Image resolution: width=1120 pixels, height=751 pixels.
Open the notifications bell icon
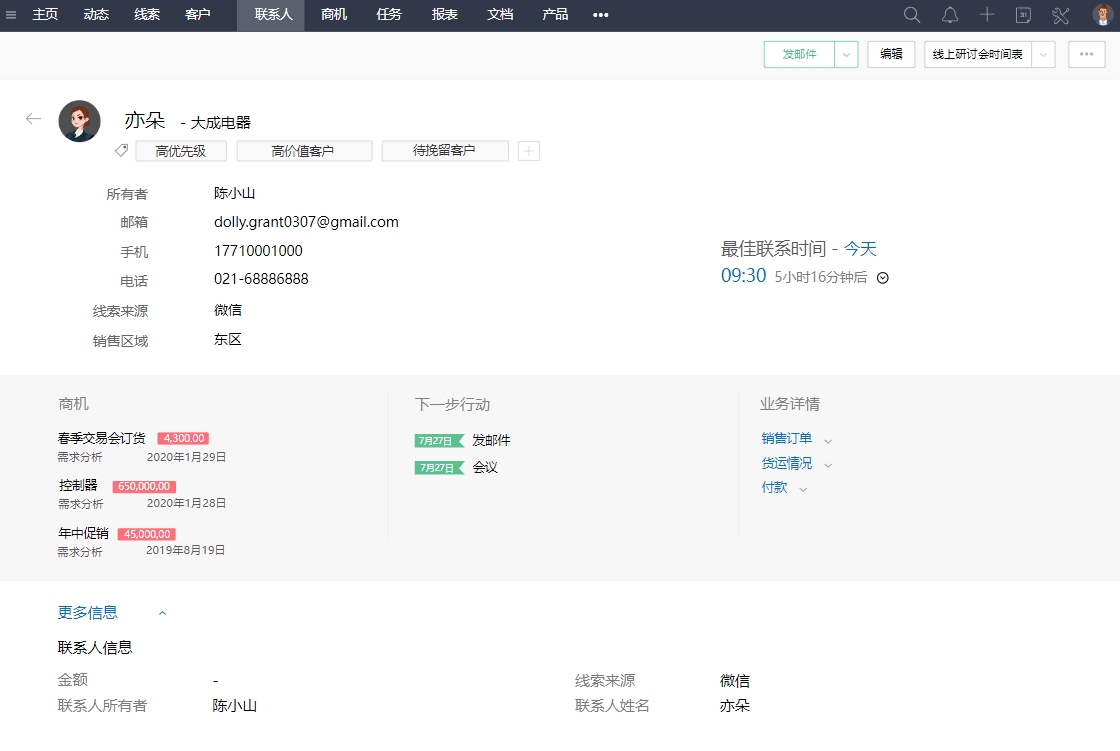pos(950,15)
